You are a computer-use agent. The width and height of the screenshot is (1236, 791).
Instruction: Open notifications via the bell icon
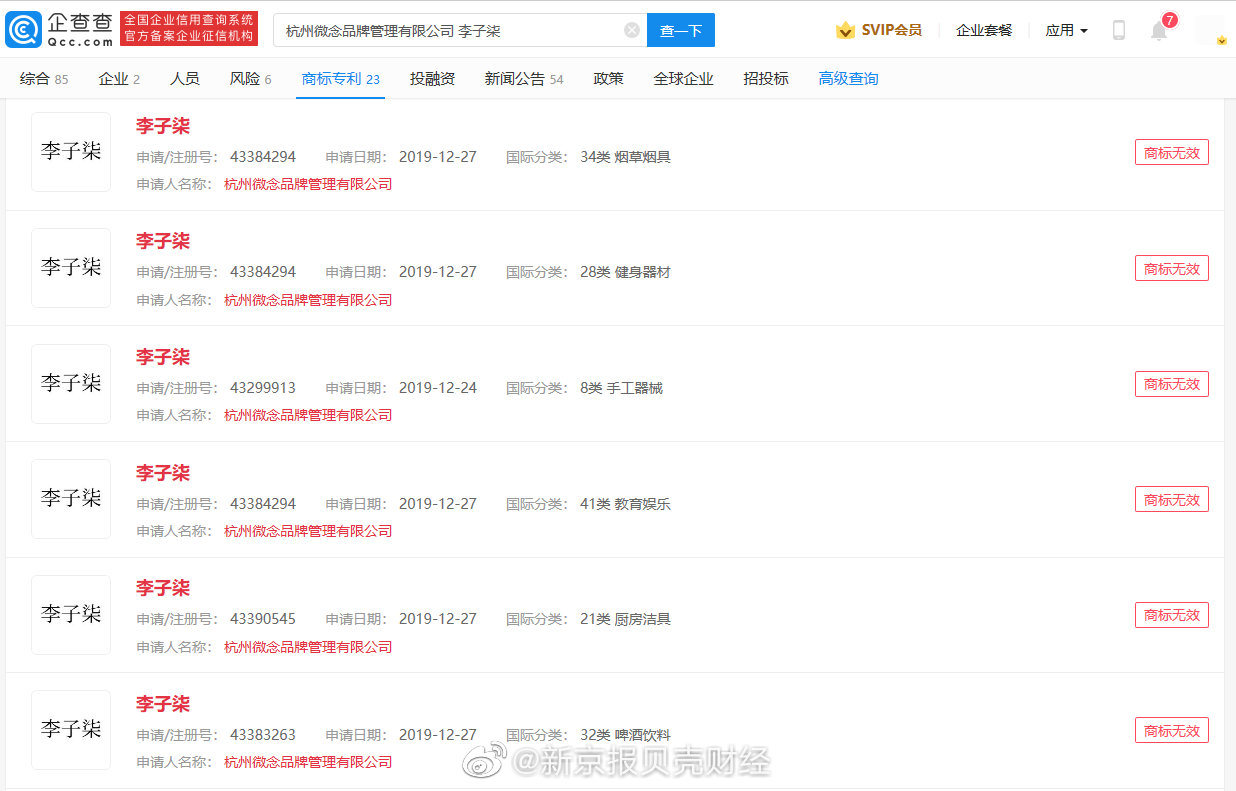[1158, 30]
